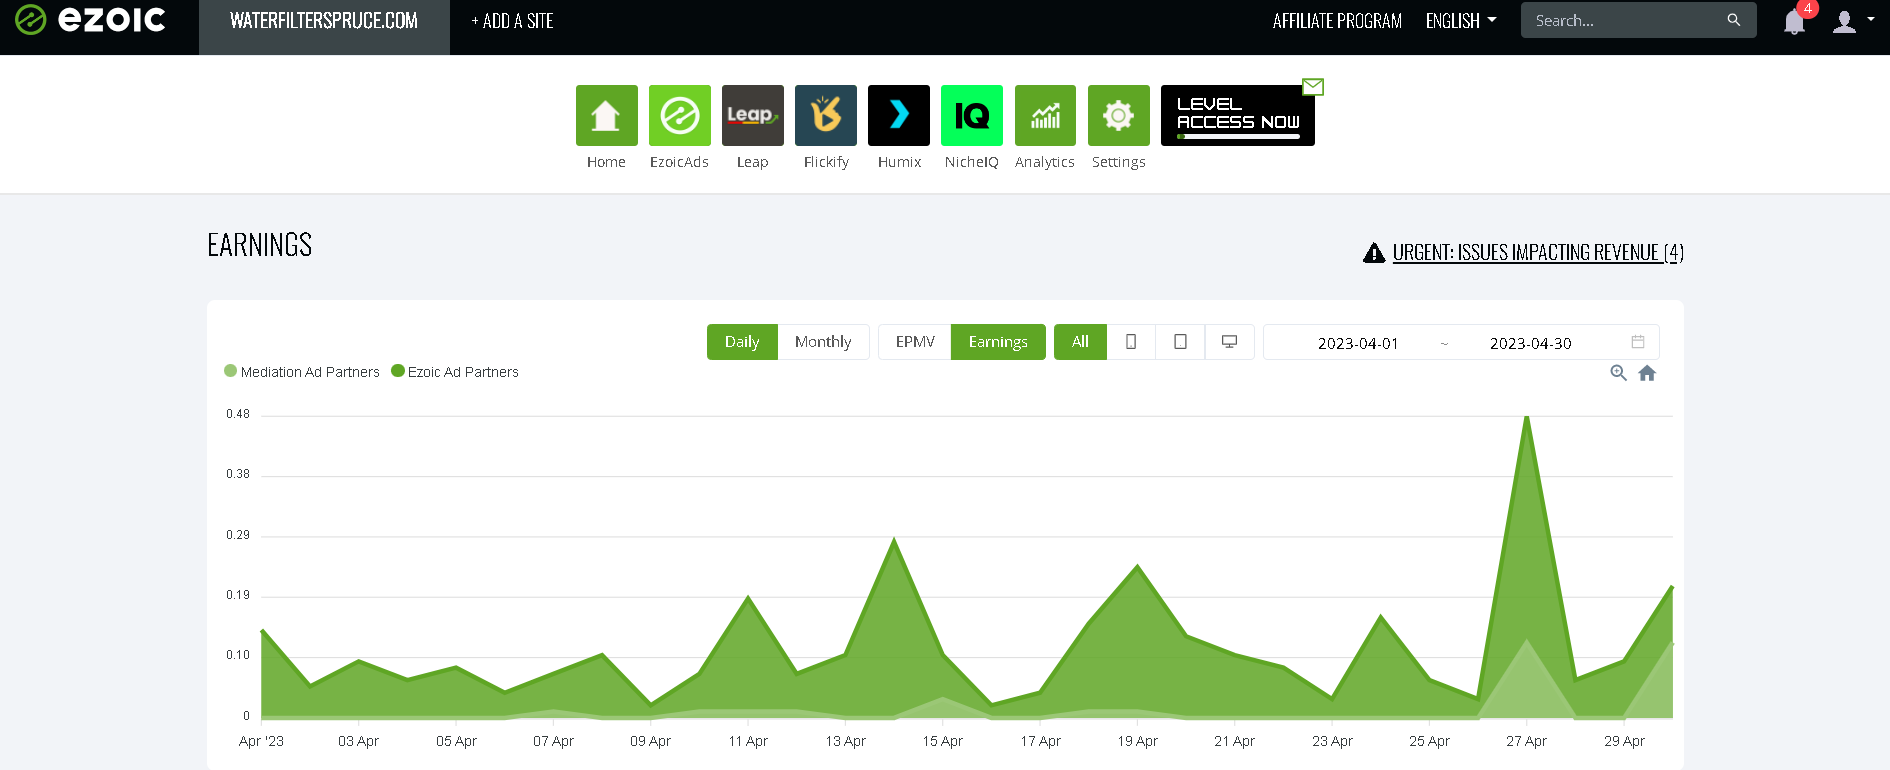Open the EzoicAds icon
The height and width of the screenshot is (770, 1890).
[679, 115]
